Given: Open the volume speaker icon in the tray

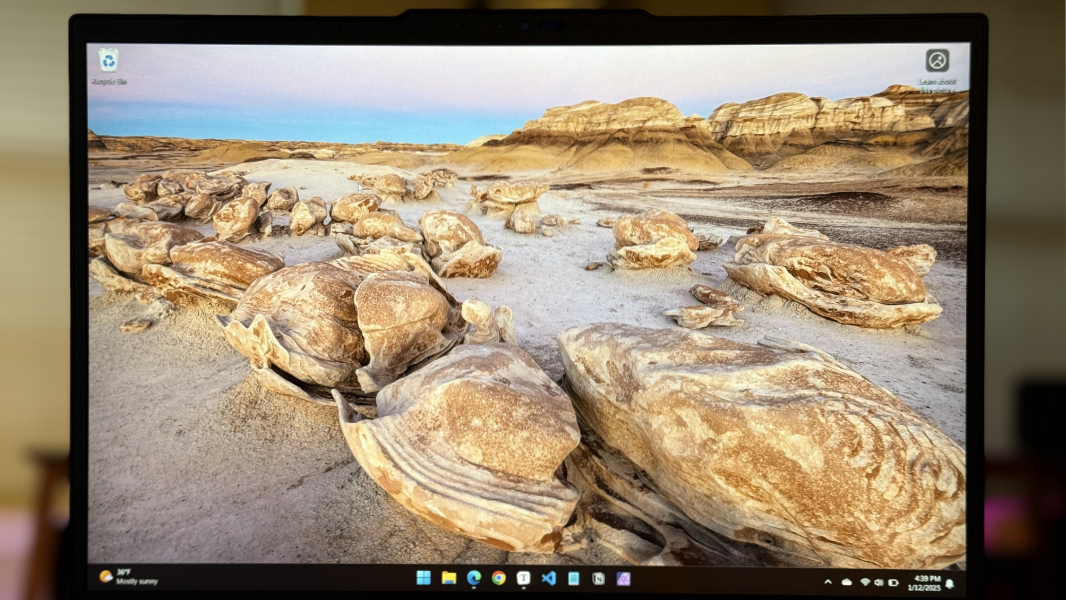Looking at the screenshot, I should click(878, 582).
